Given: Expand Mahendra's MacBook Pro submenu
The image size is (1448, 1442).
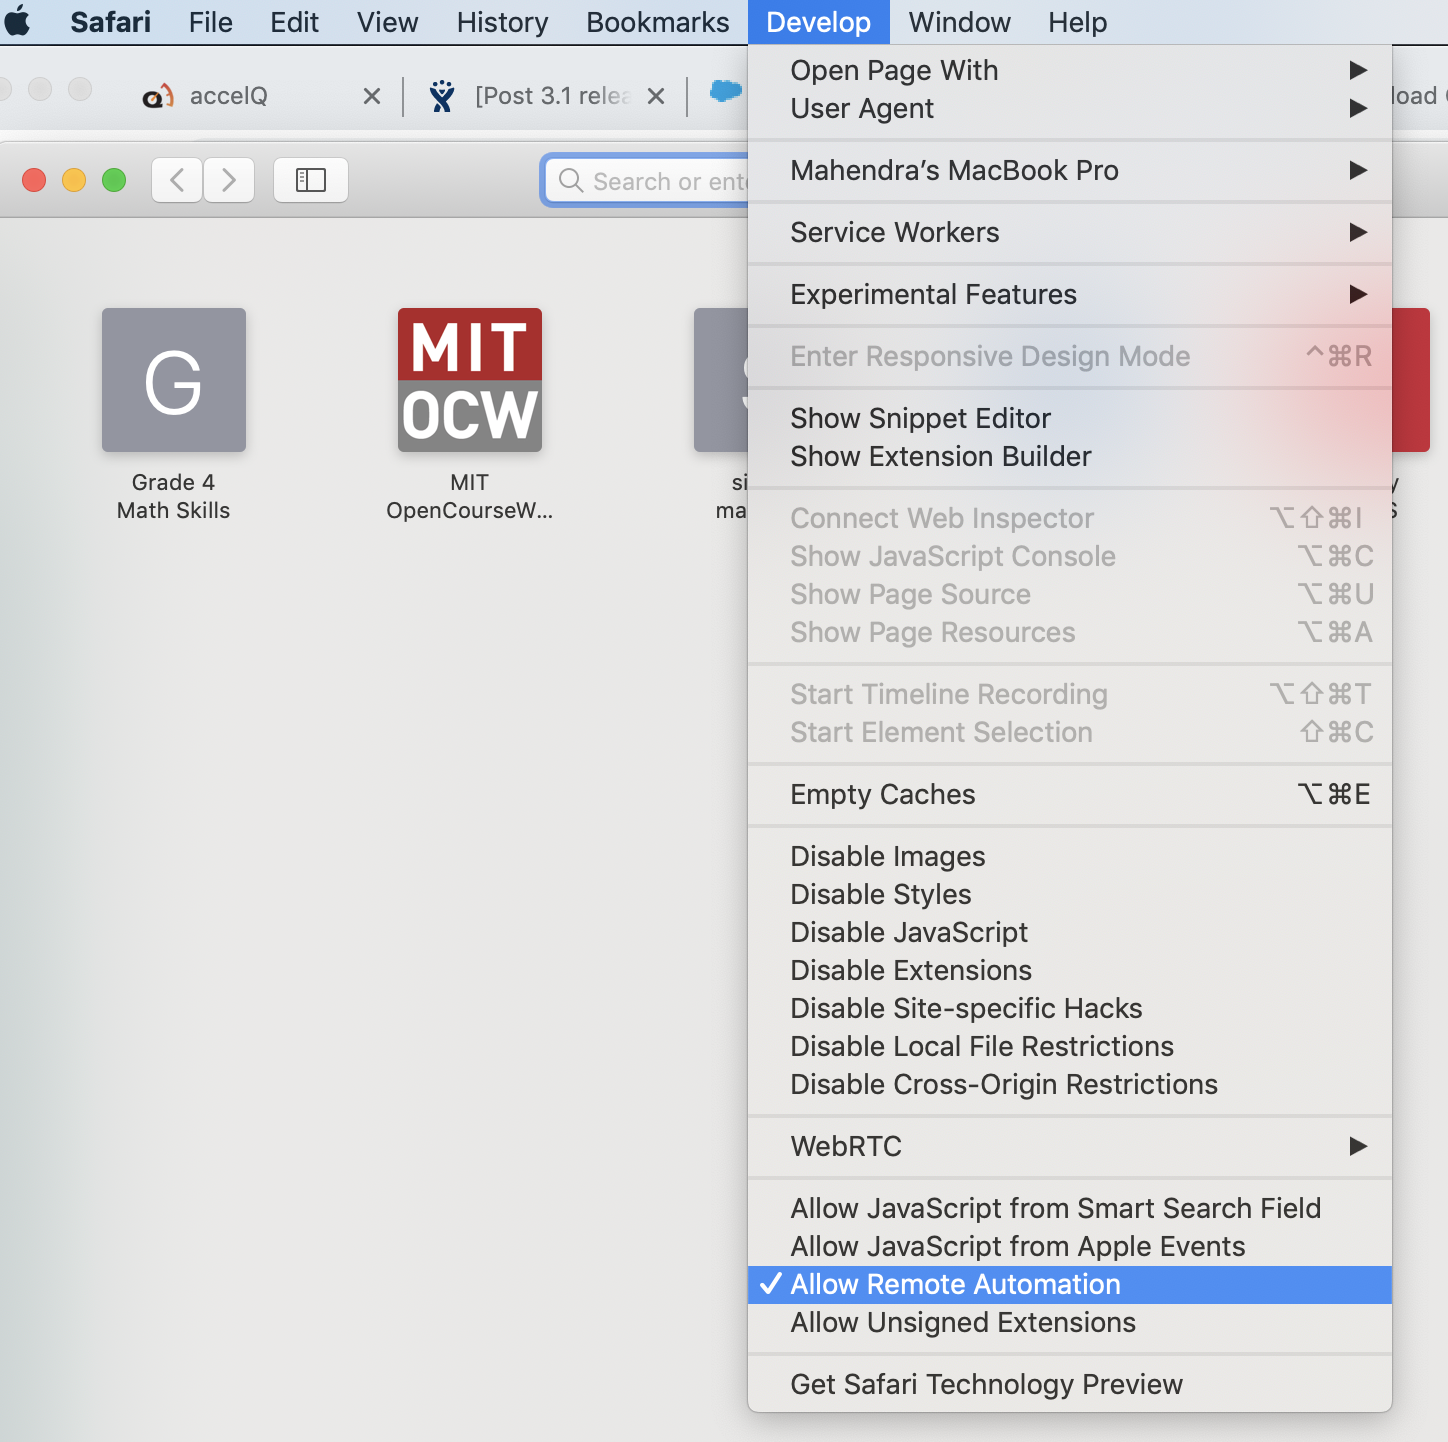Looking at the screenshot, I should point(1070,170).
